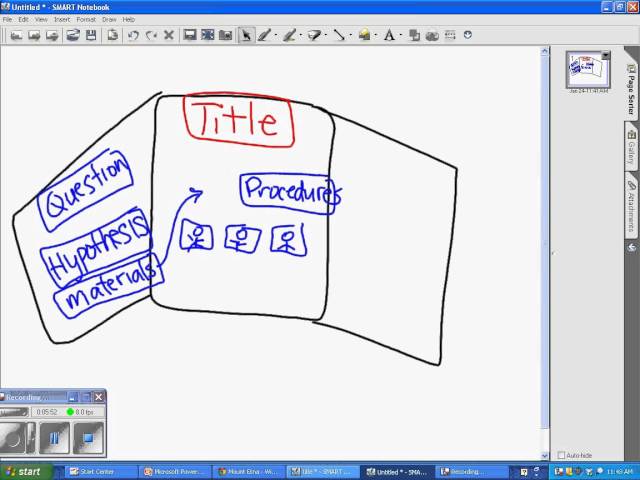Switch to full screen view
Screen dimensions: 640x480
click(207, 36)
